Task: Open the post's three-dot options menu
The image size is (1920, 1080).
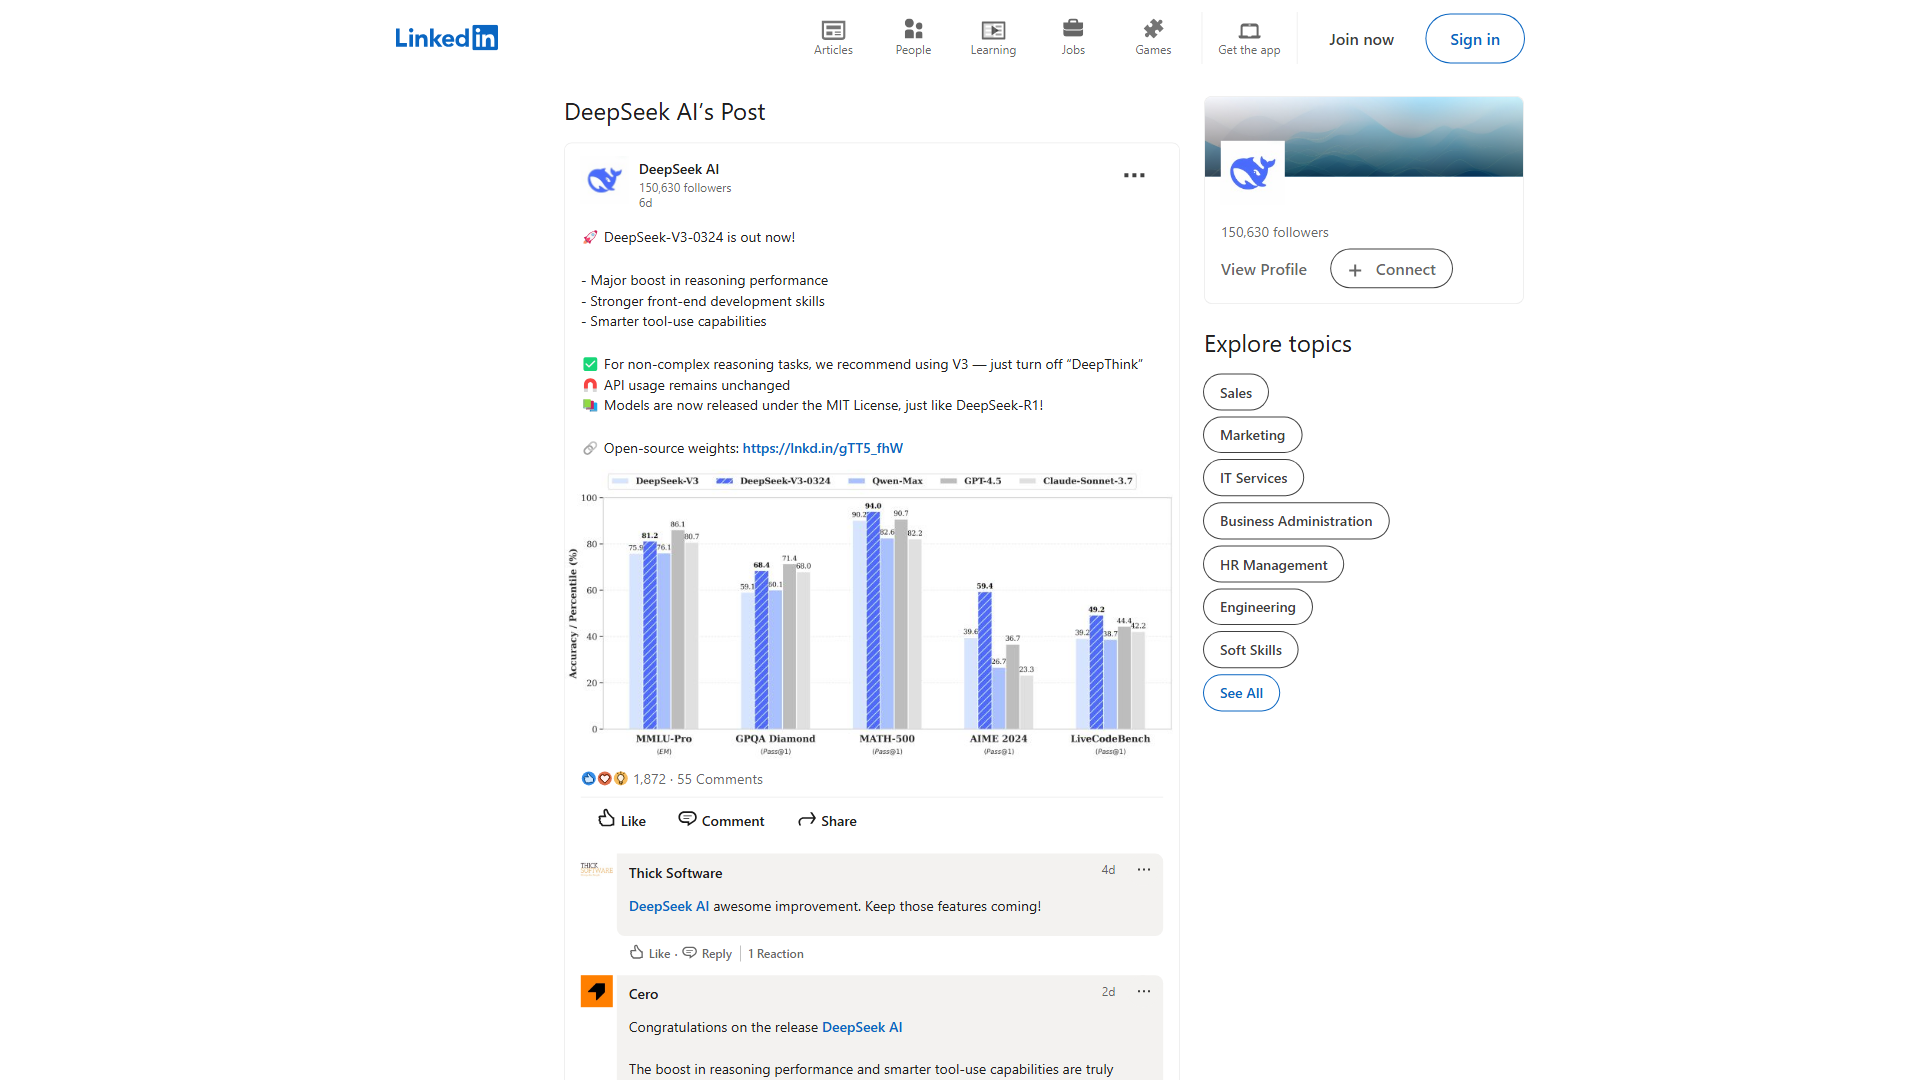Action: click(1134, 175)
